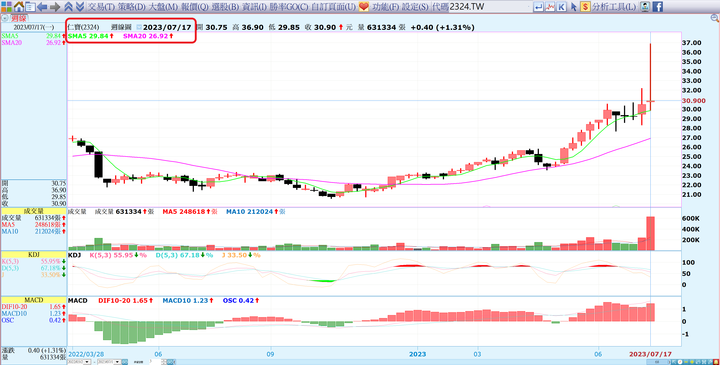Click the 成交量 panel header

[34, 211]
